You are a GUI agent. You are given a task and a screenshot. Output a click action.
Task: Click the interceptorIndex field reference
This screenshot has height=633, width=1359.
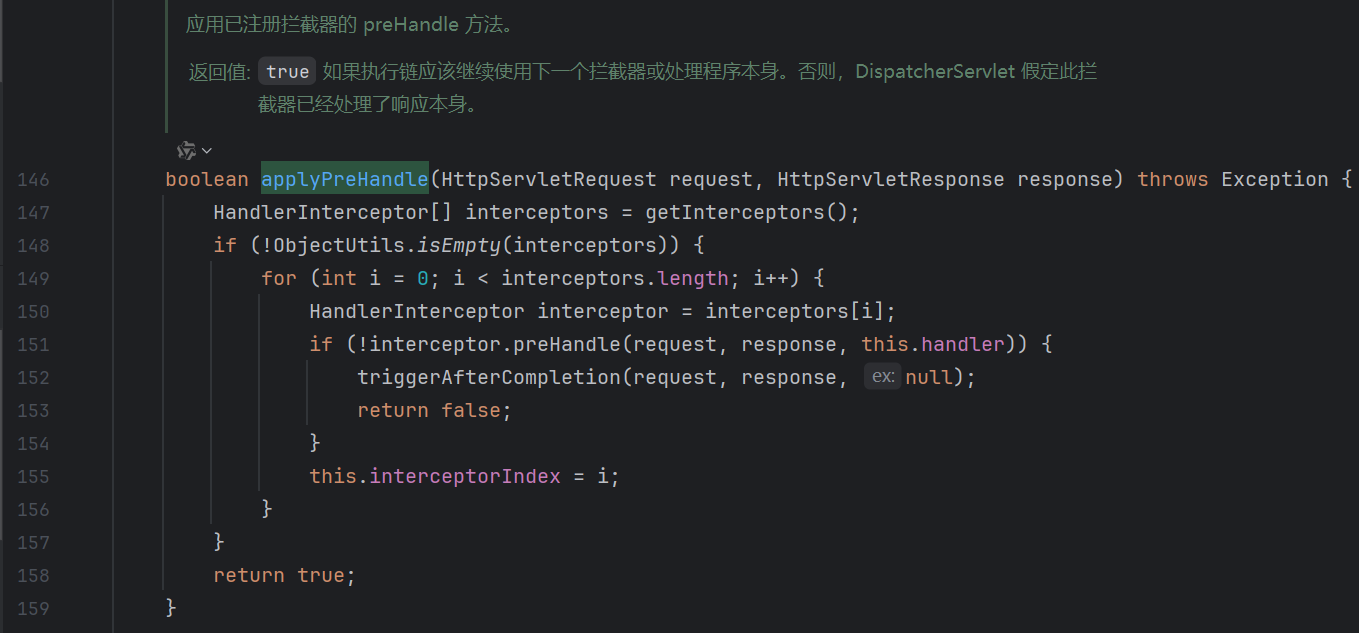(465, 477)
